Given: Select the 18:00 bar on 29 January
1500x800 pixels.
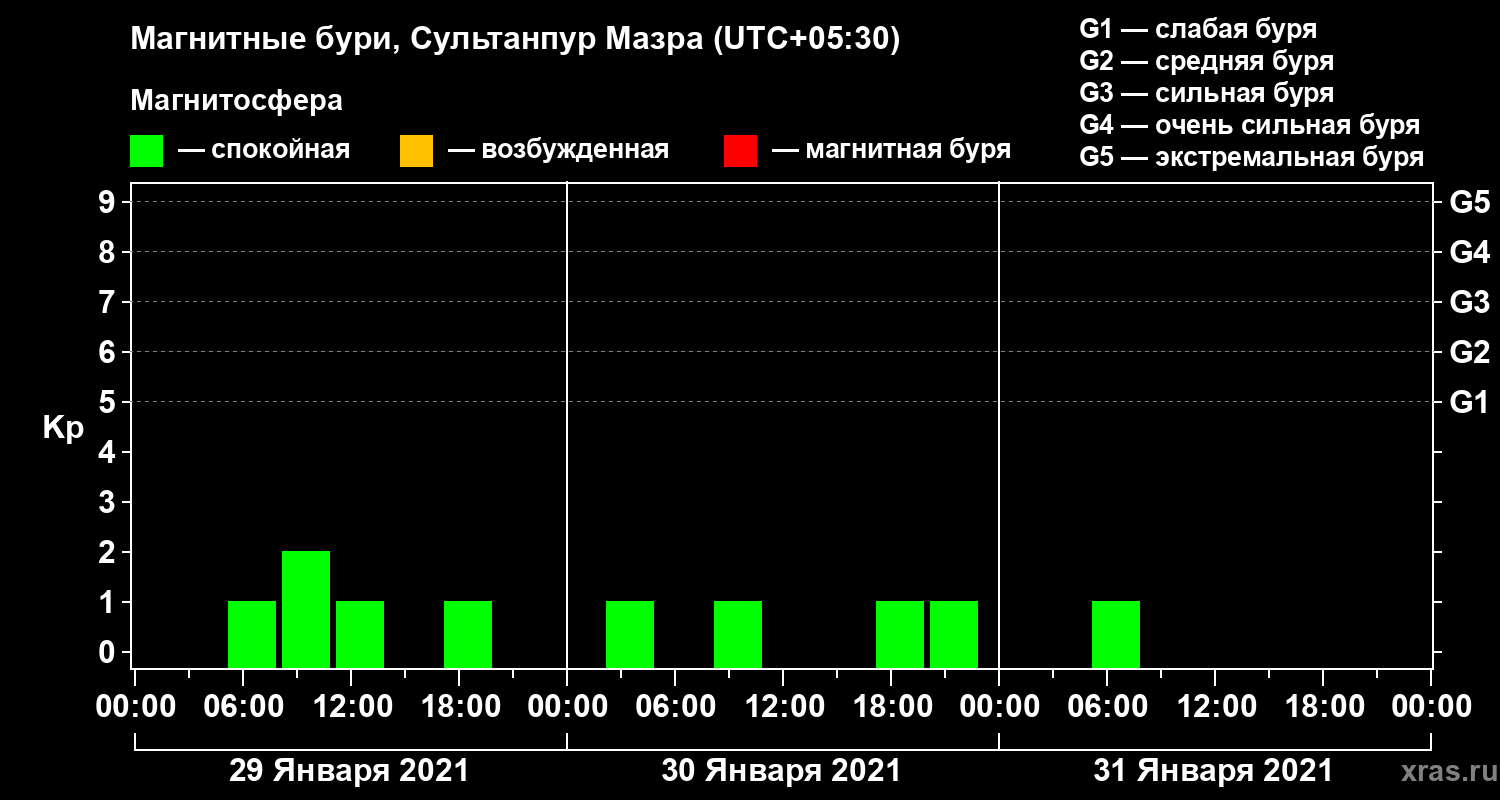Looking at the screenshot, I should tap(468, 634).
